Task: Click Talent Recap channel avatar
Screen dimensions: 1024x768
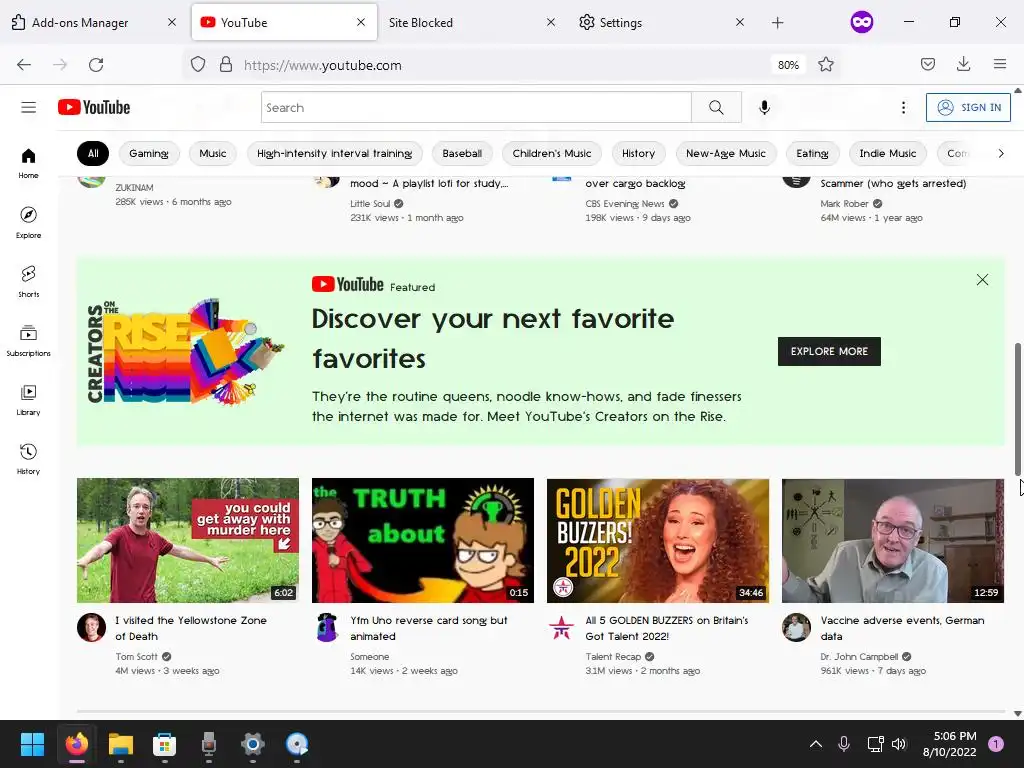Action: coord(561,628)
